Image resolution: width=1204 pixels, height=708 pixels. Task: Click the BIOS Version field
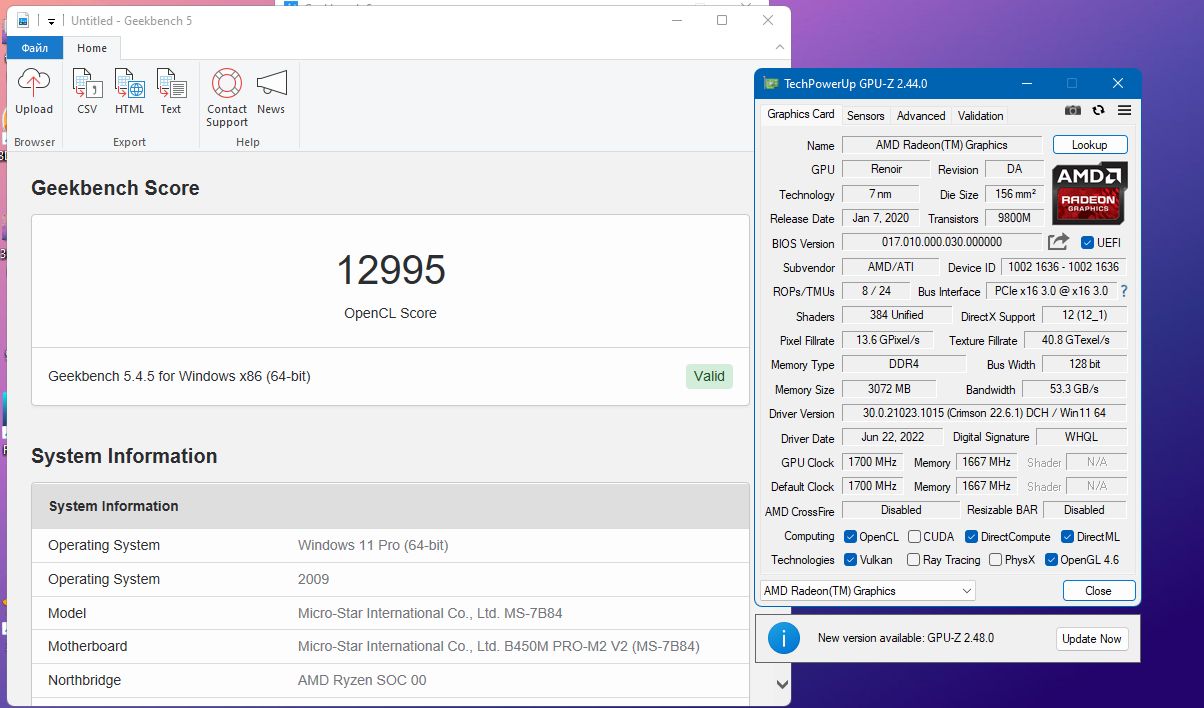(942, 242)
